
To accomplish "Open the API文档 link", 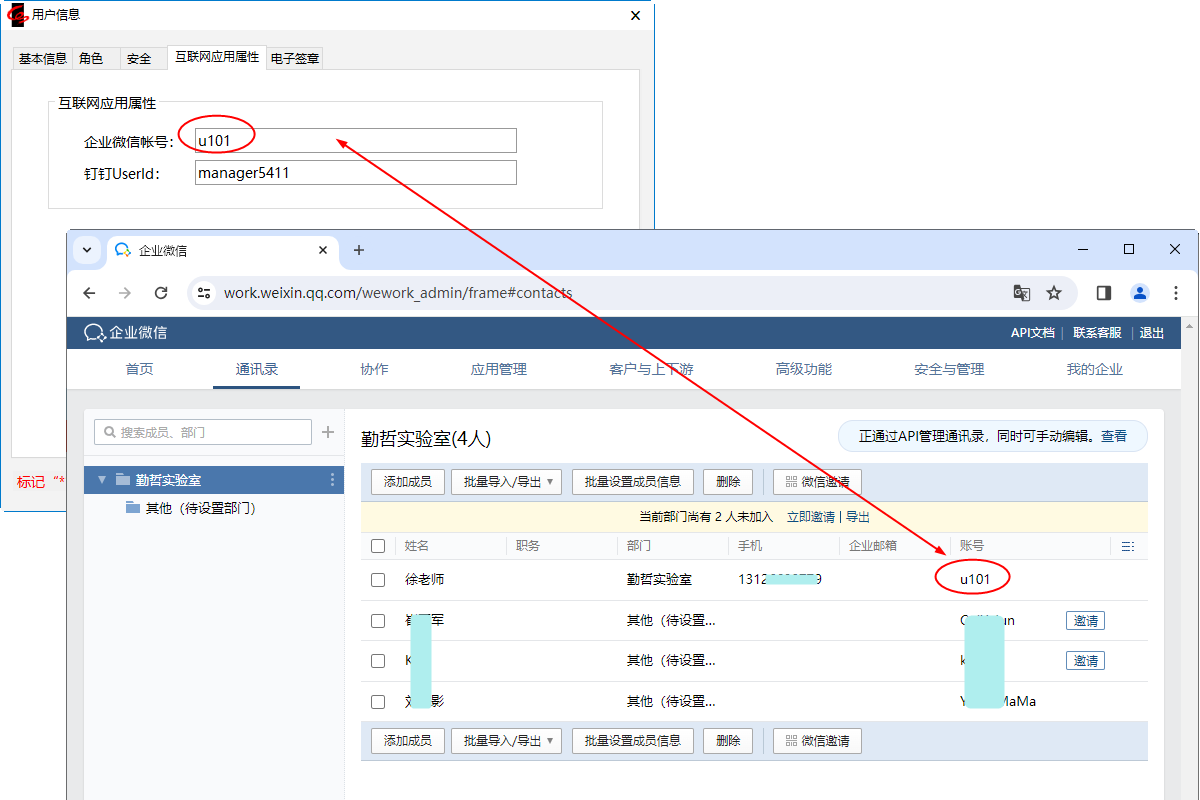I will 1032,333.
